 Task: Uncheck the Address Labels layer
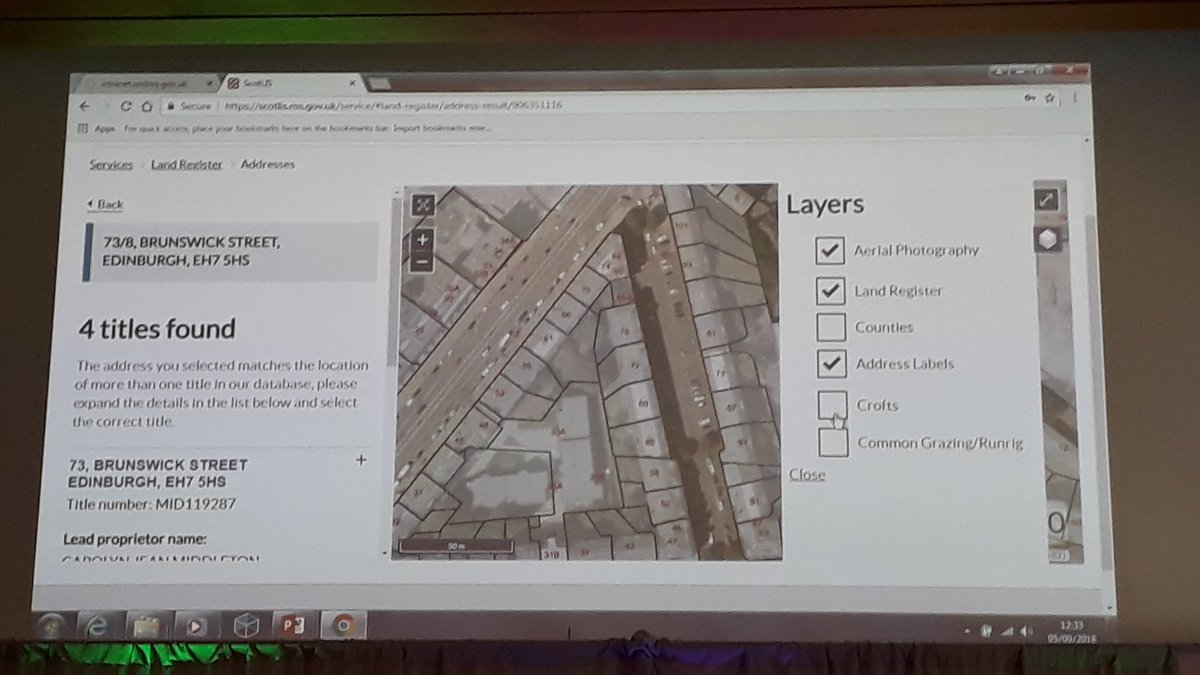pyautogui.click(x=831, y=363)
